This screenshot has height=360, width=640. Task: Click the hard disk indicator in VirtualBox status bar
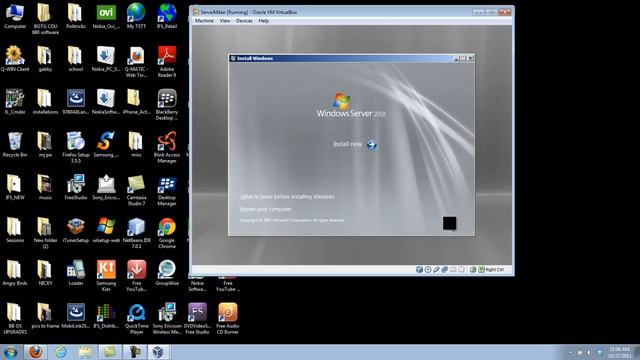tap(419, 269)
